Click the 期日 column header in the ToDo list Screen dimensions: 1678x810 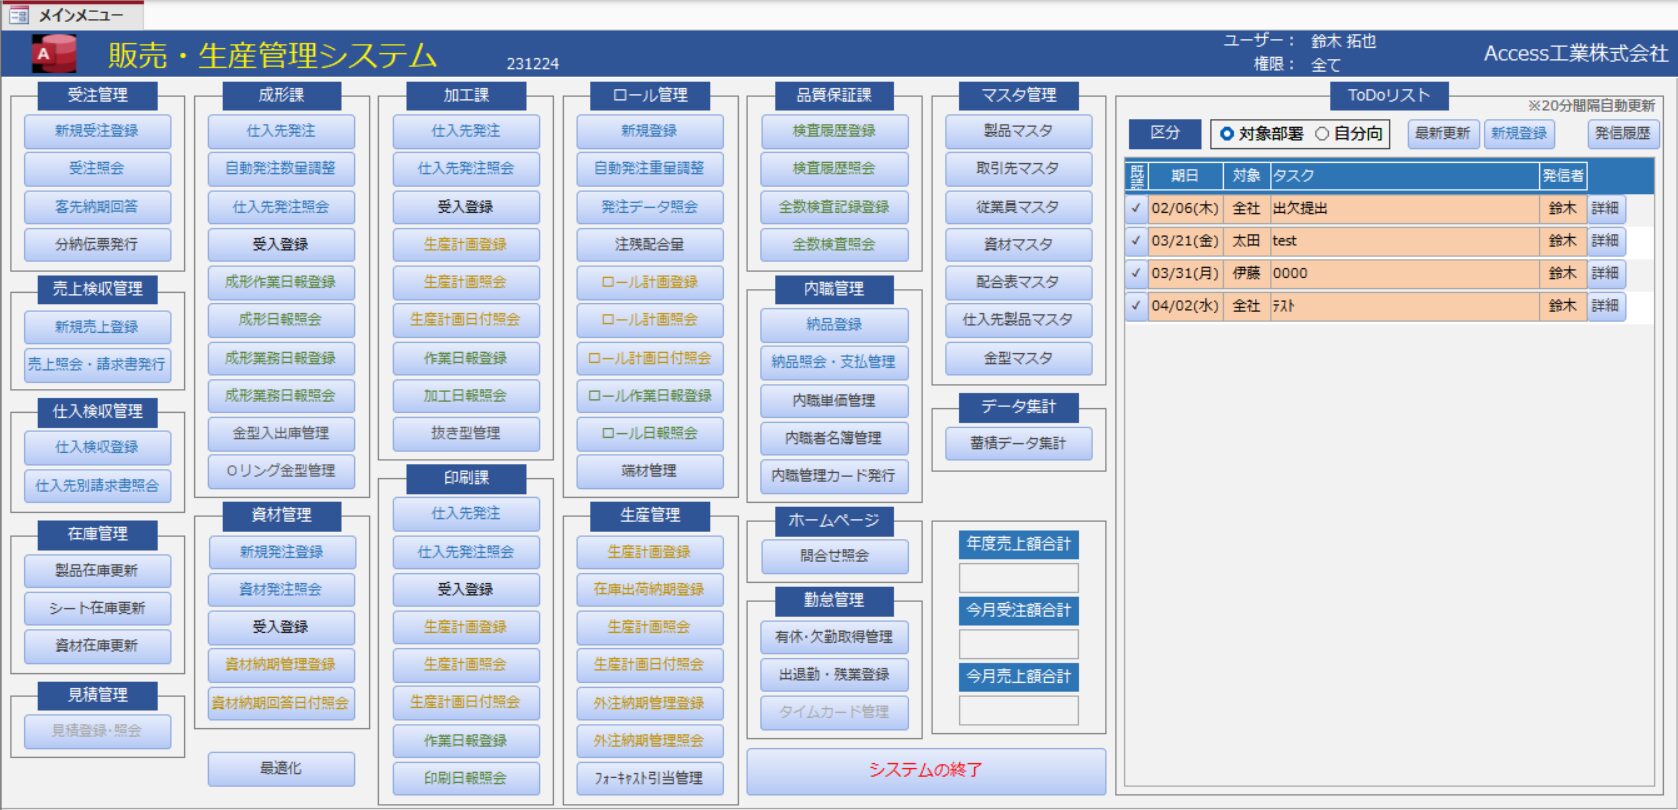(x=1185, y=176)
